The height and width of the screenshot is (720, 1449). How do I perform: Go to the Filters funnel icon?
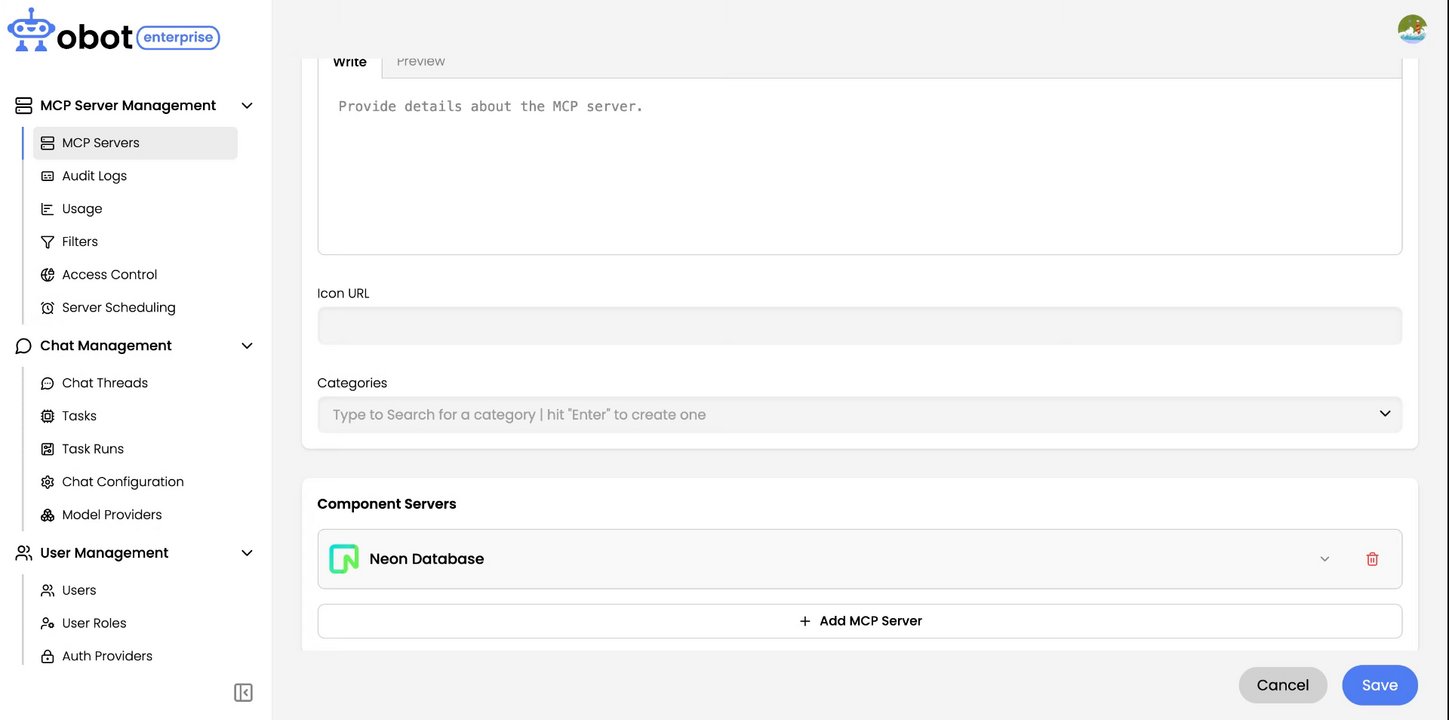(x=47, y=242)
